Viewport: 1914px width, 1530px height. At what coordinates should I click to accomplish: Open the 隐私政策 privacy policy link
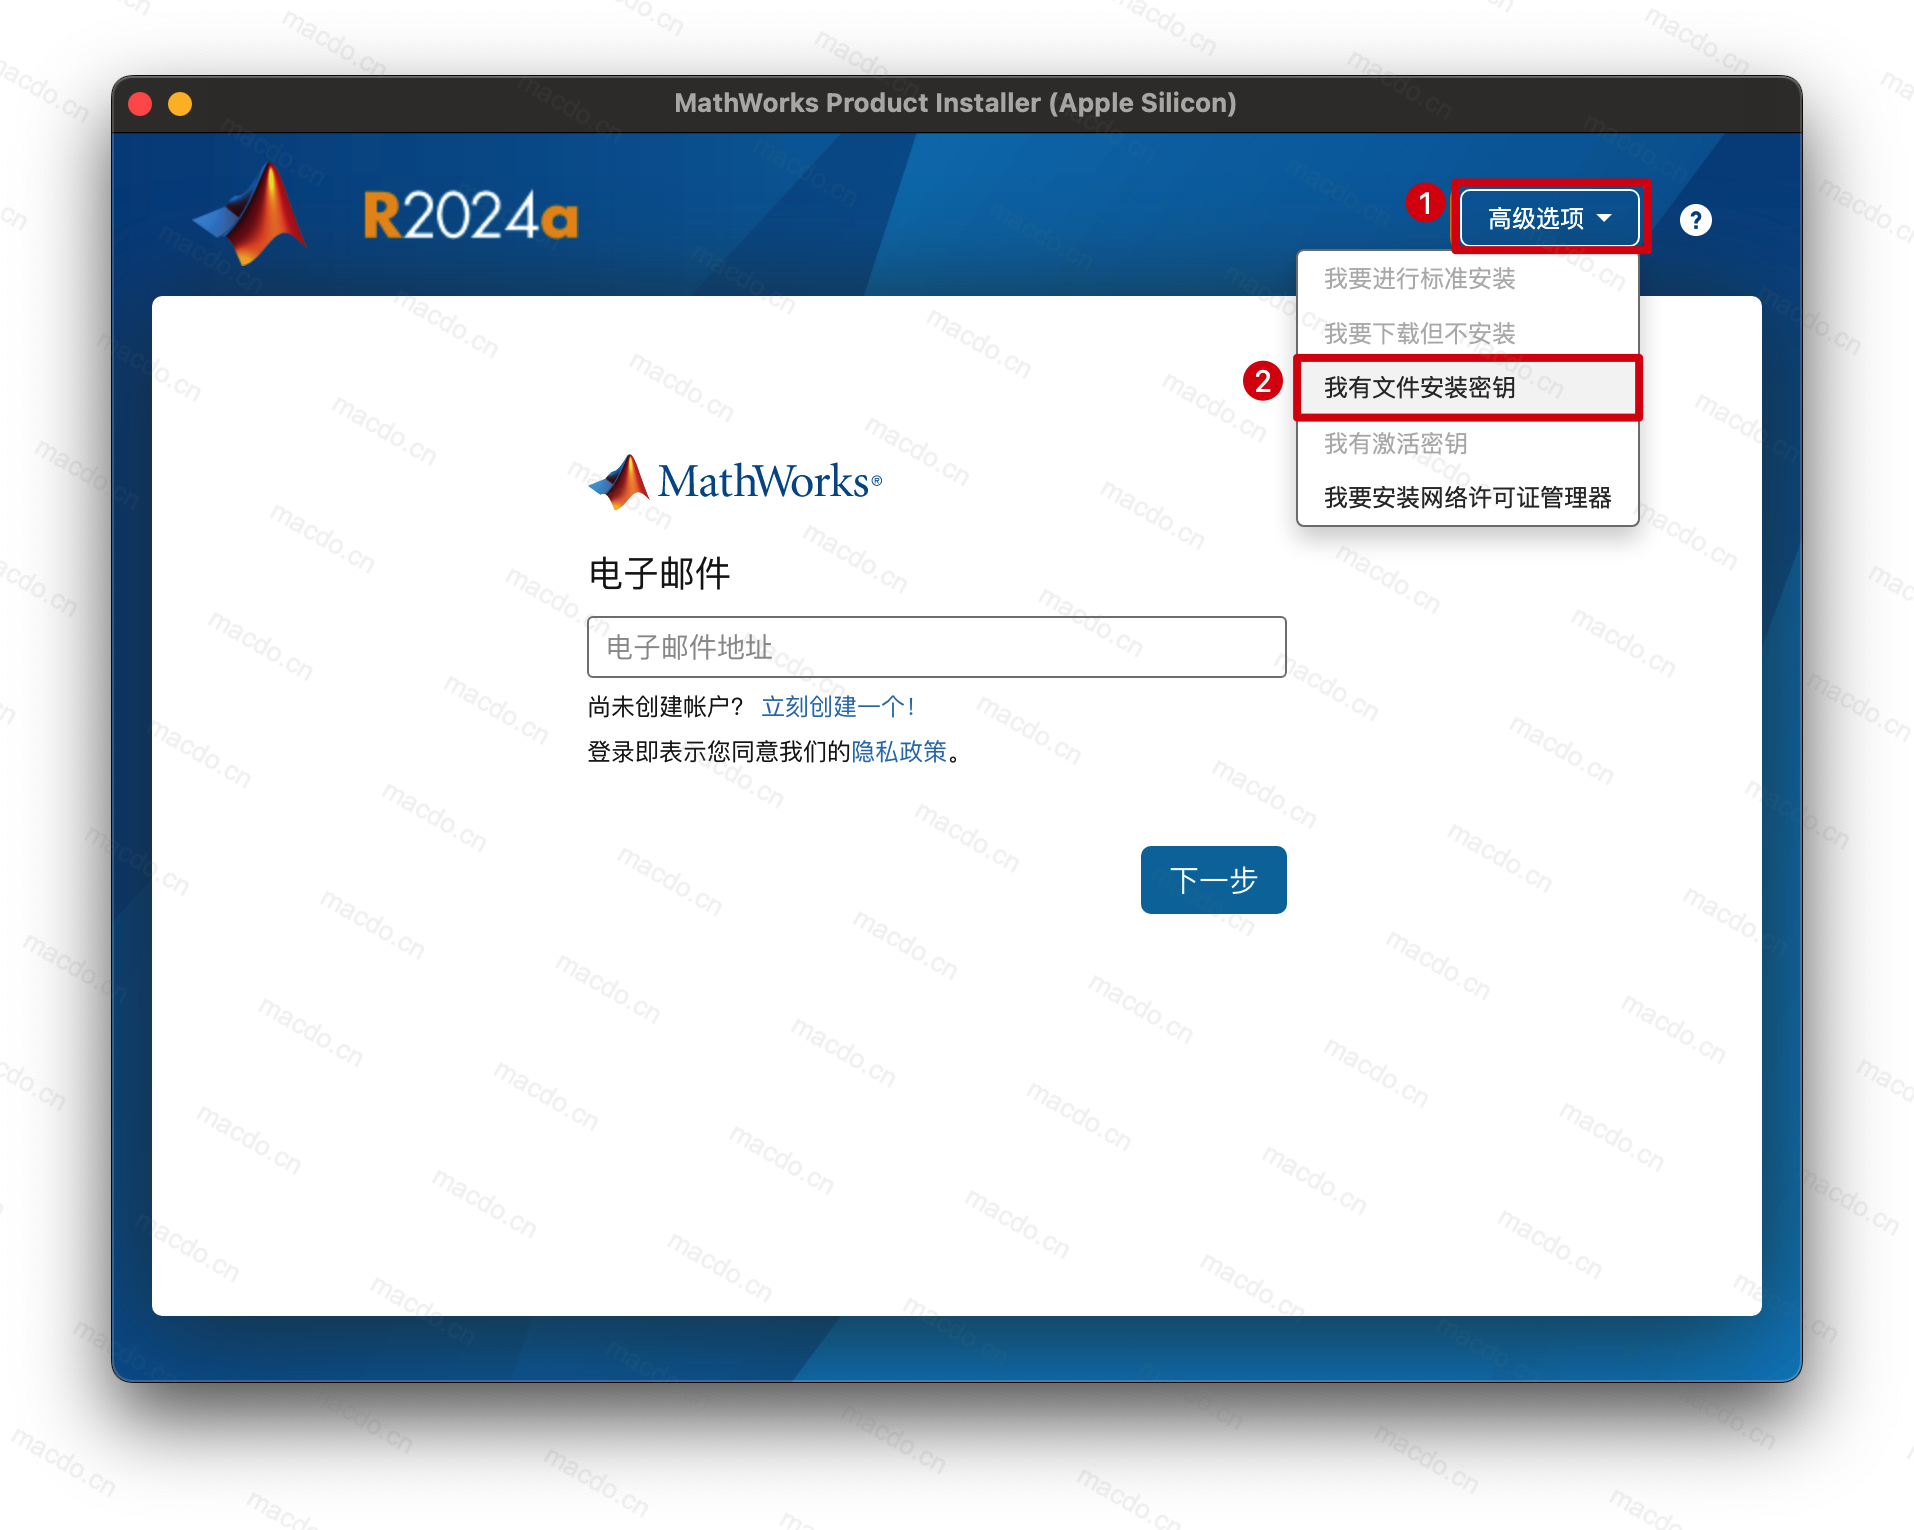click(x=899, y=752)
